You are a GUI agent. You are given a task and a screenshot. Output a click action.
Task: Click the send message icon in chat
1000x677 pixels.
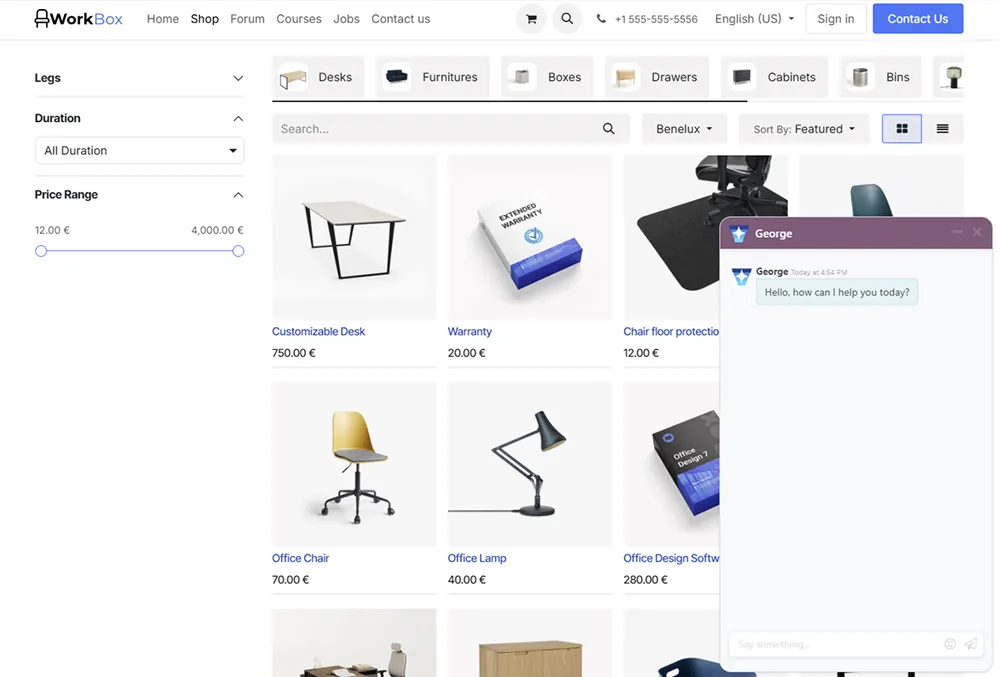pyautogui.click(x=971, y=644)
